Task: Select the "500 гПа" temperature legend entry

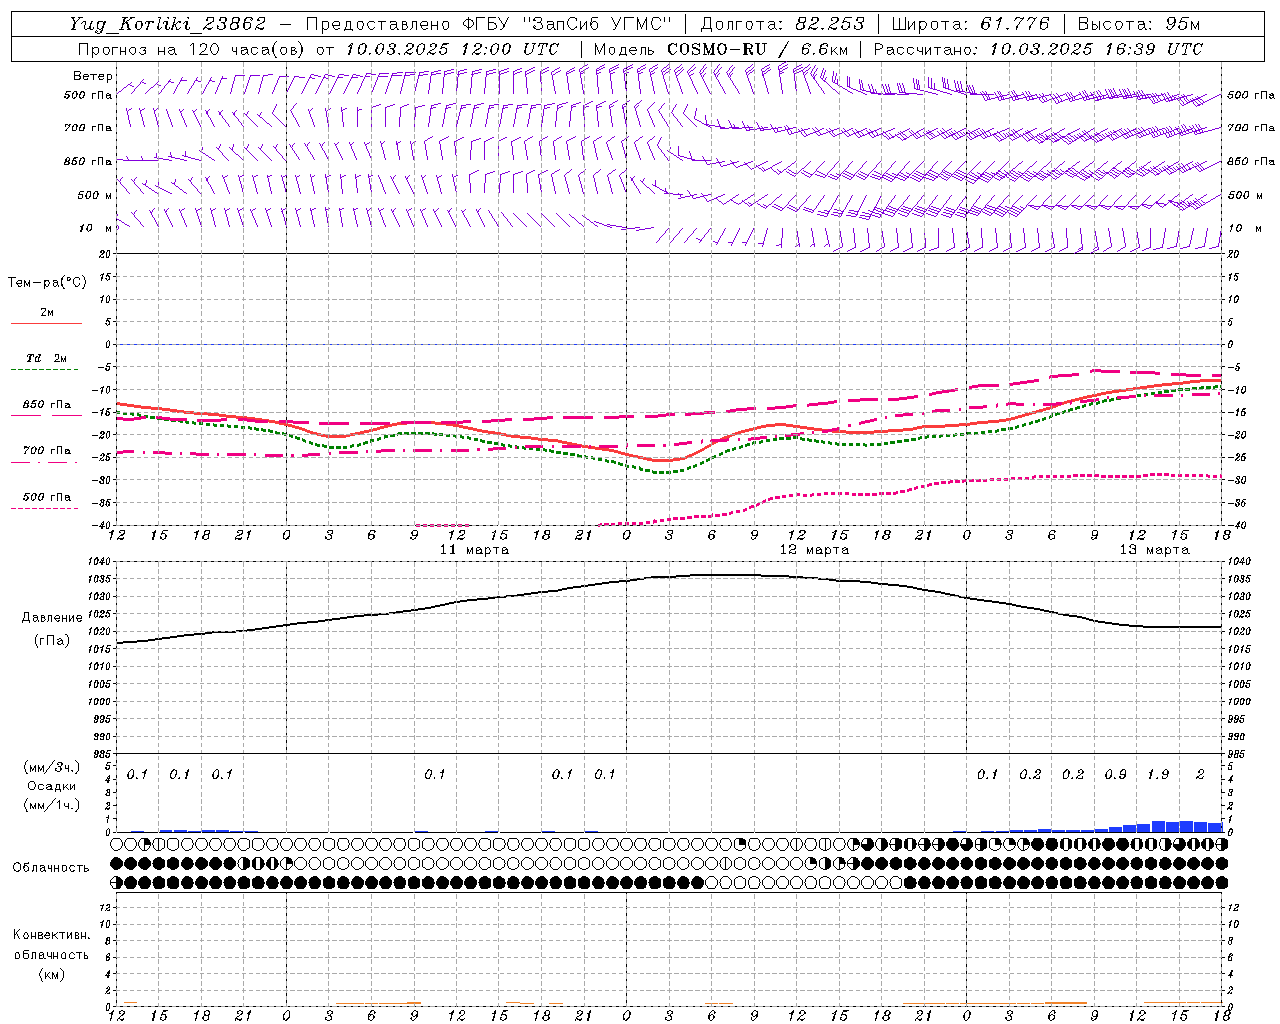Action: tap(47, 496)
